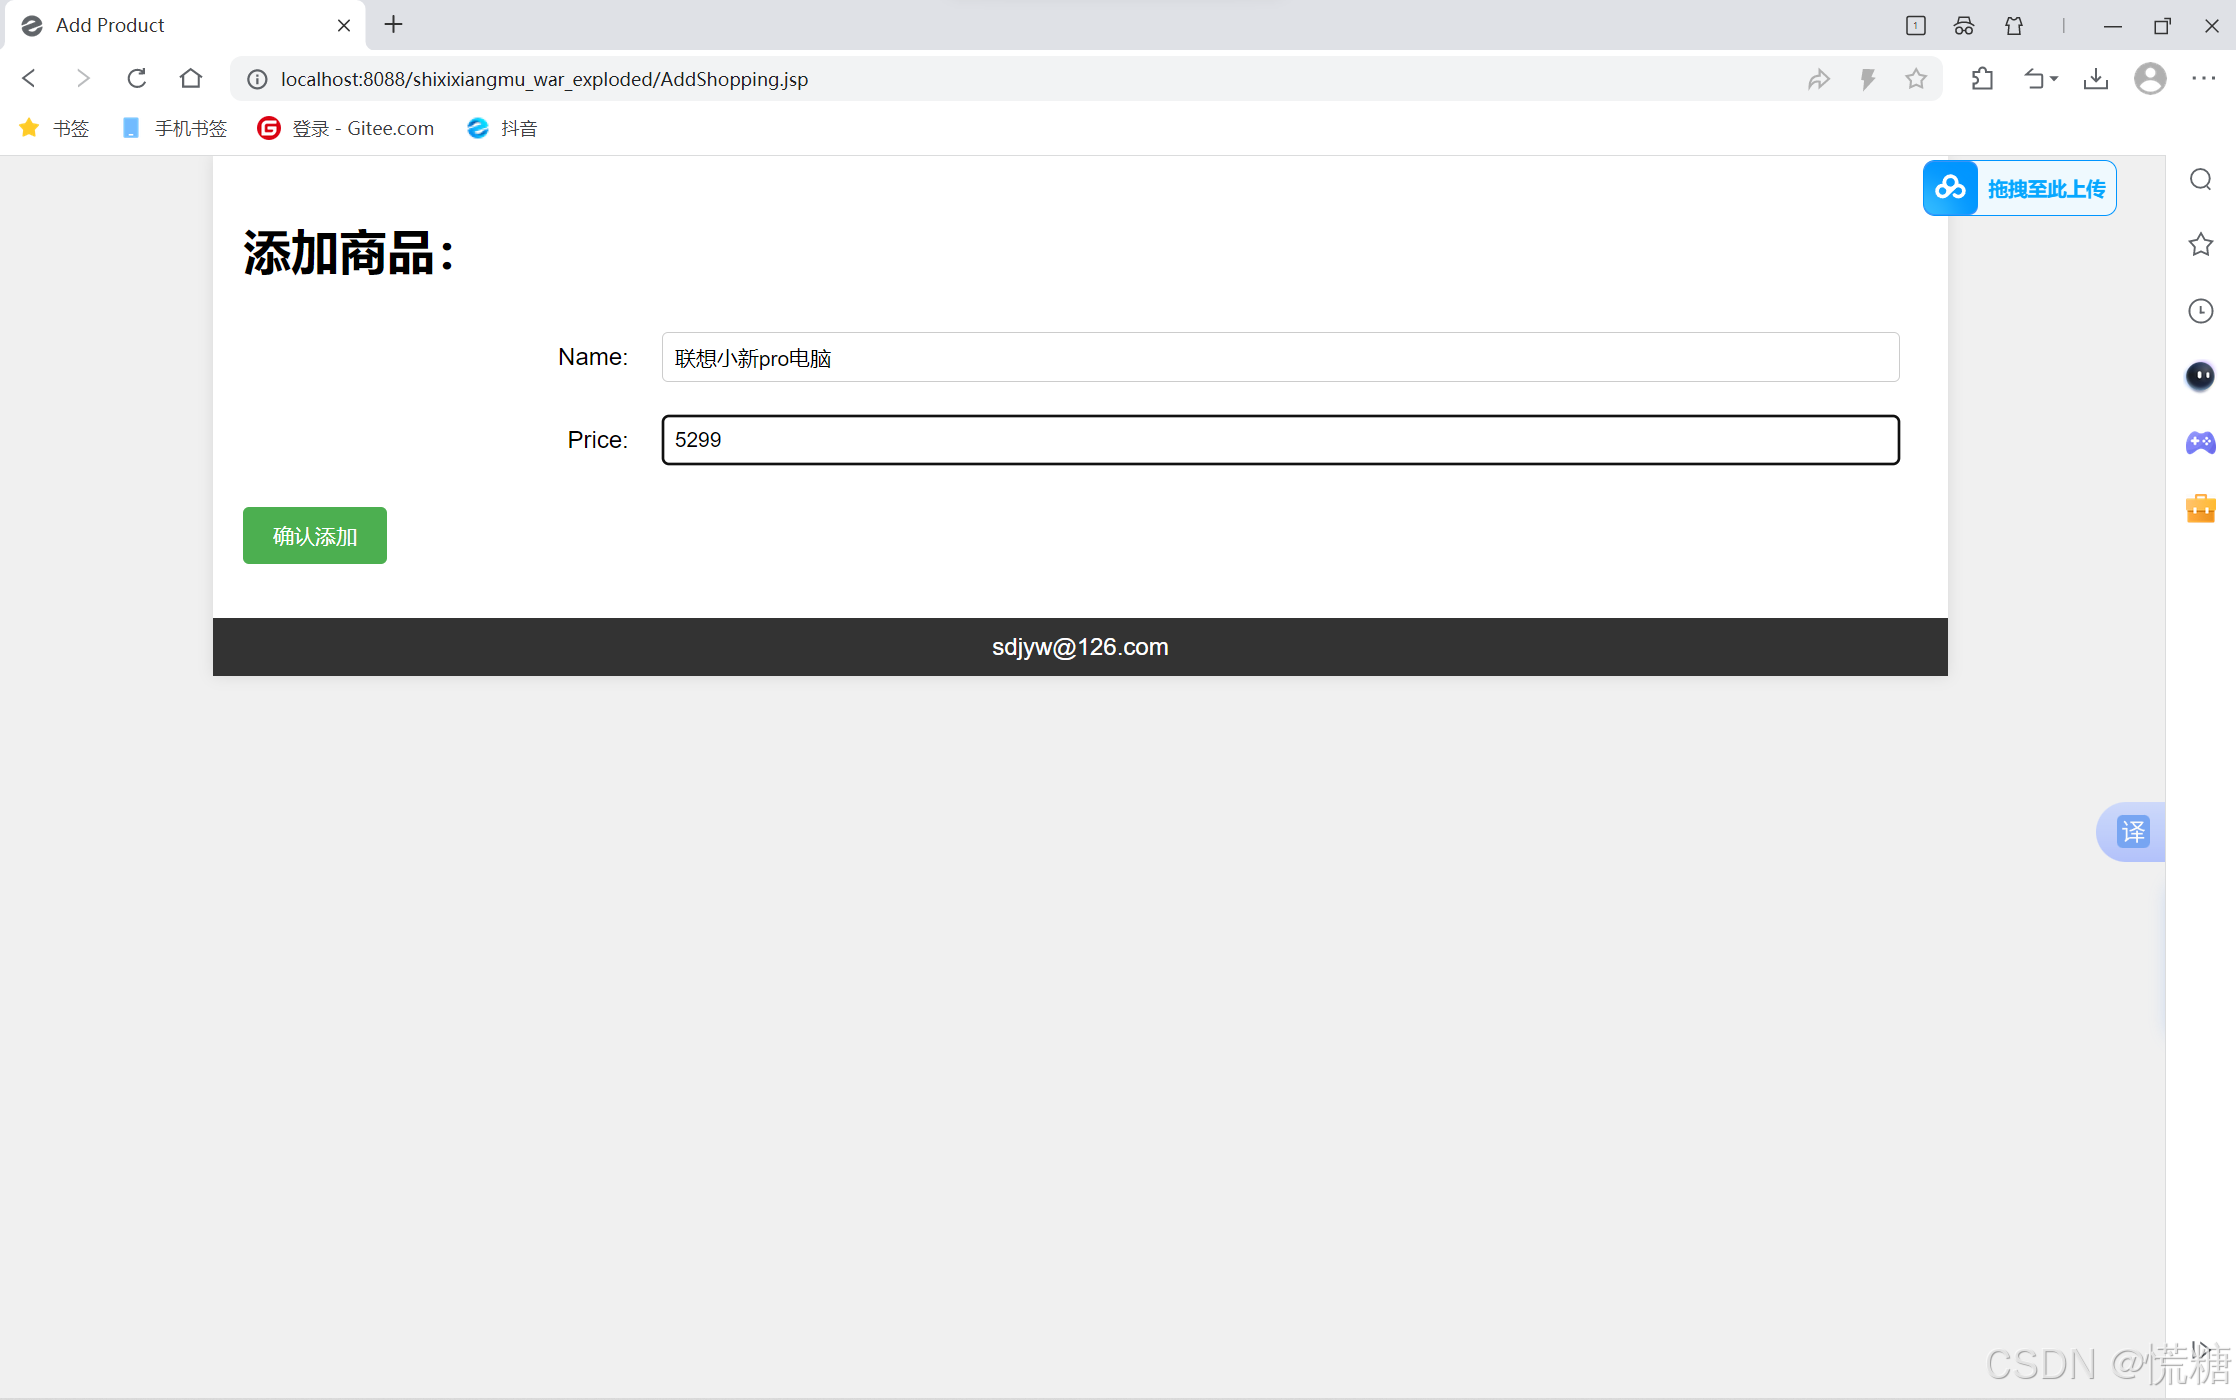Click the Price input field
The width and height of the screenshot is (2236, 1400).
pos(1280,440)
